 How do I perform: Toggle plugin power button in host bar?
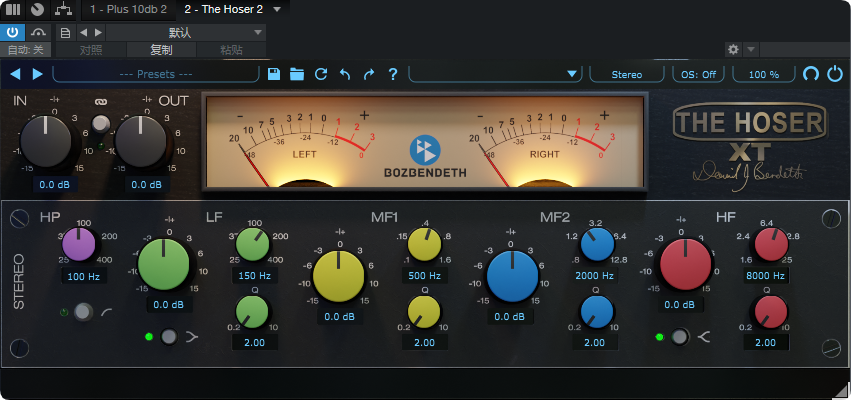tap(12, 33)
